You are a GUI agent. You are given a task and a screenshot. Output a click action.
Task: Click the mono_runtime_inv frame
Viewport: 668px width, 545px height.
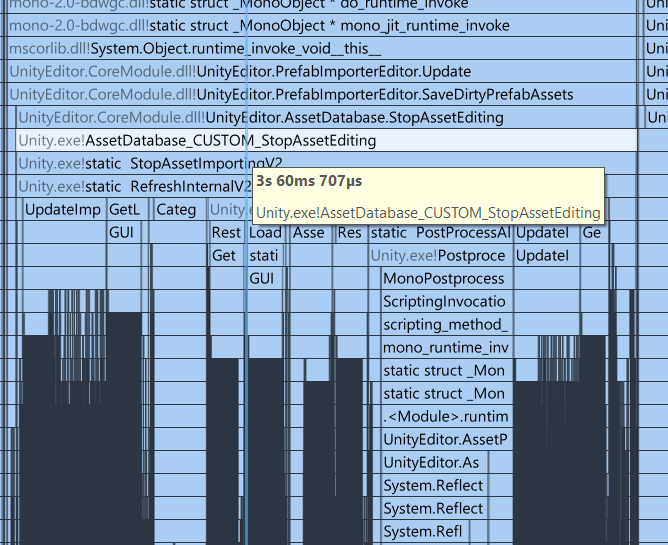[x=447, y=348]
